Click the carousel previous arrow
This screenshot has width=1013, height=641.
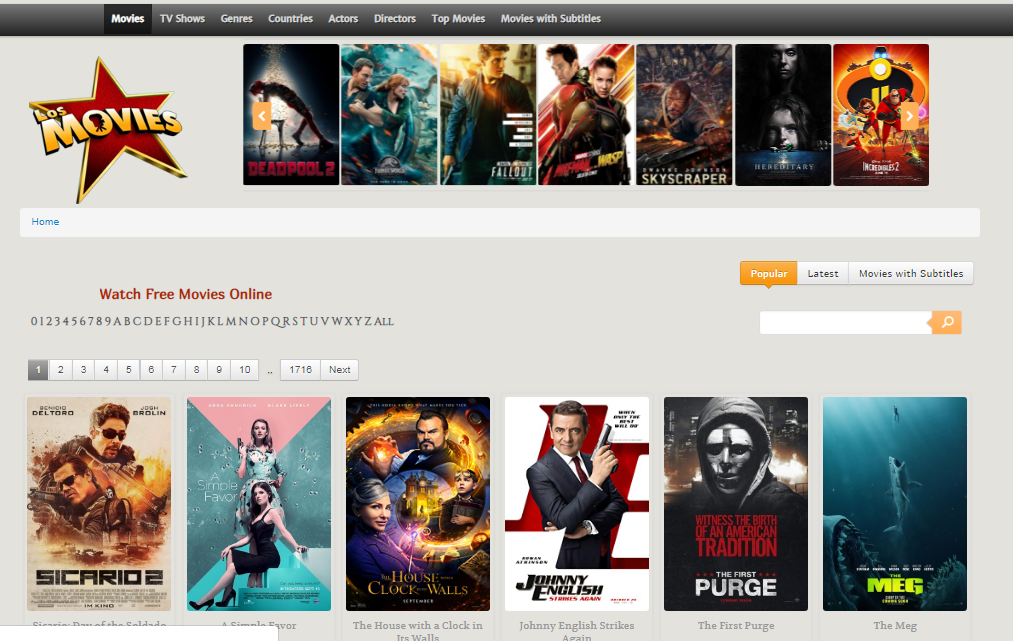pos(262,116)
